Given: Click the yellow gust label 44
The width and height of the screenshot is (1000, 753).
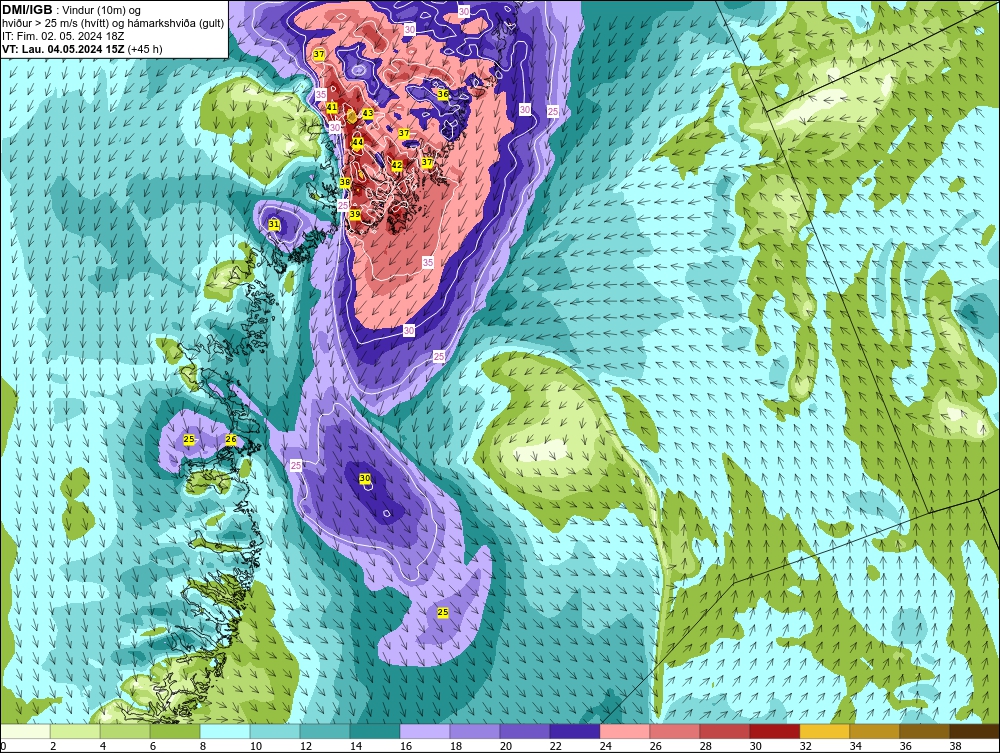Looking at the screenshot, I should pyautogui.click(x=358, y=142).
